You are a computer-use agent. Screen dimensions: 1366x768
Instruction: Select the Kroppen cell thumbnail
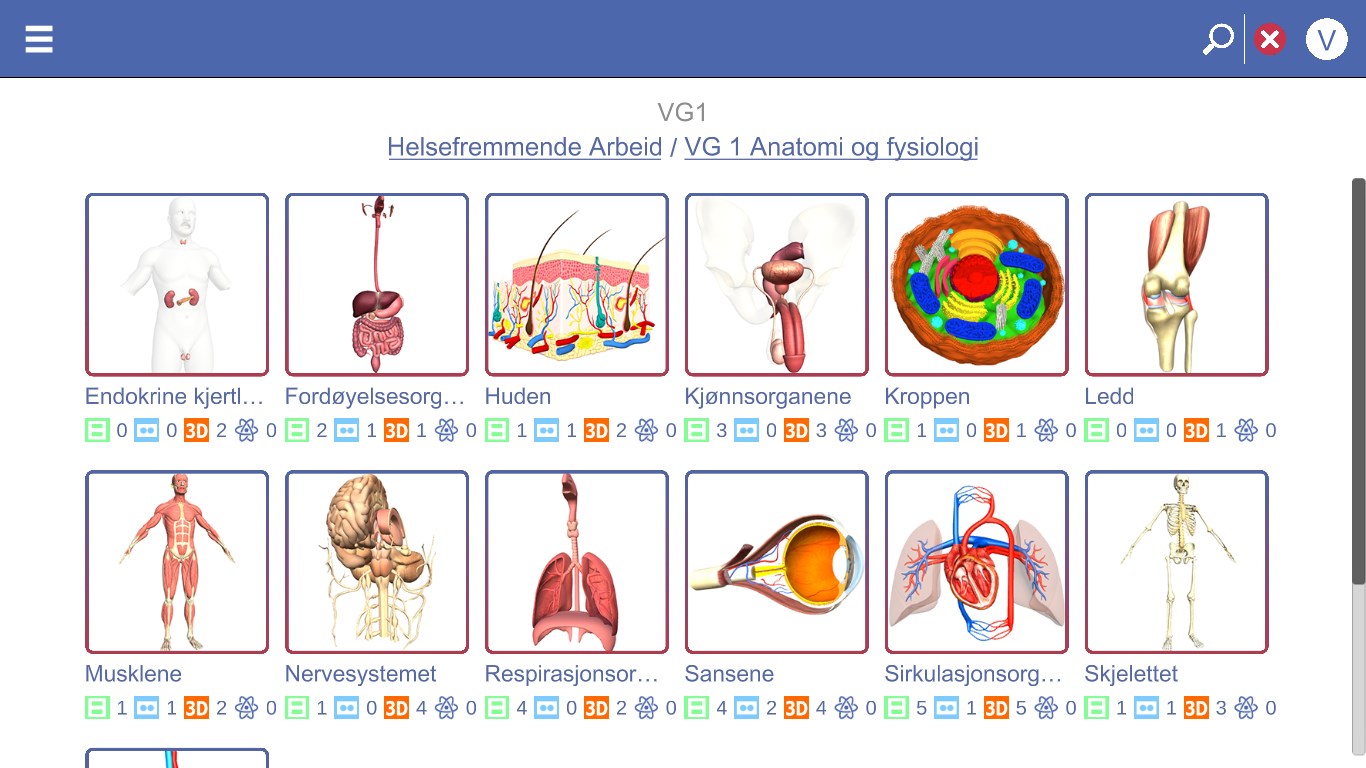point(977,285)
